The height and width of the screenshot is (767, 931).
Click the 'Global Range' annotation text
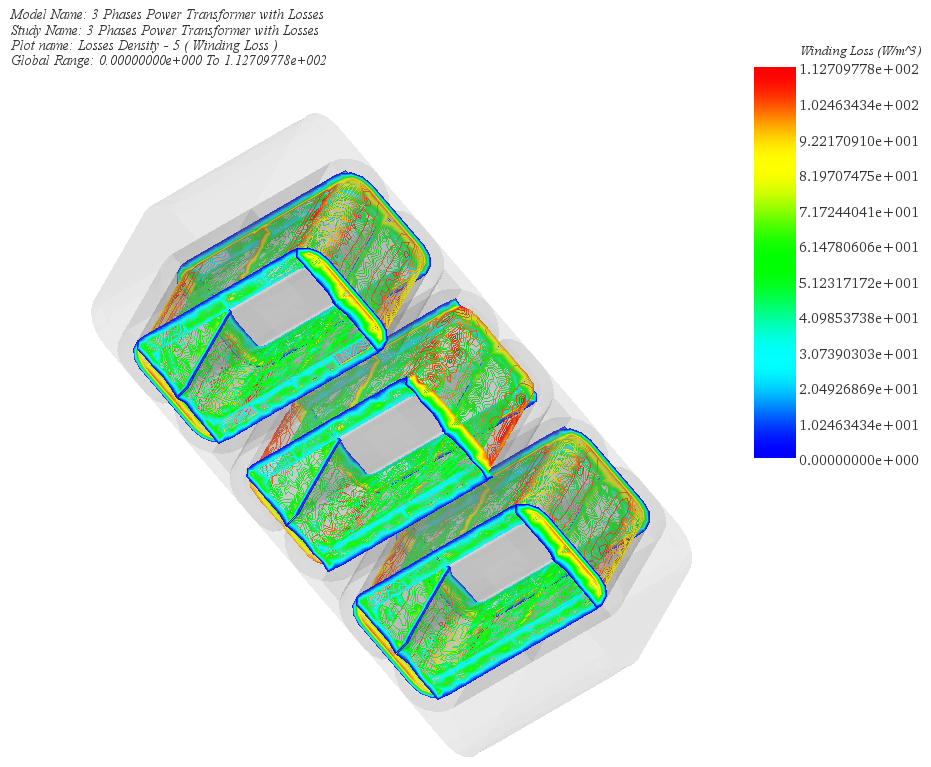coord(168,60)
